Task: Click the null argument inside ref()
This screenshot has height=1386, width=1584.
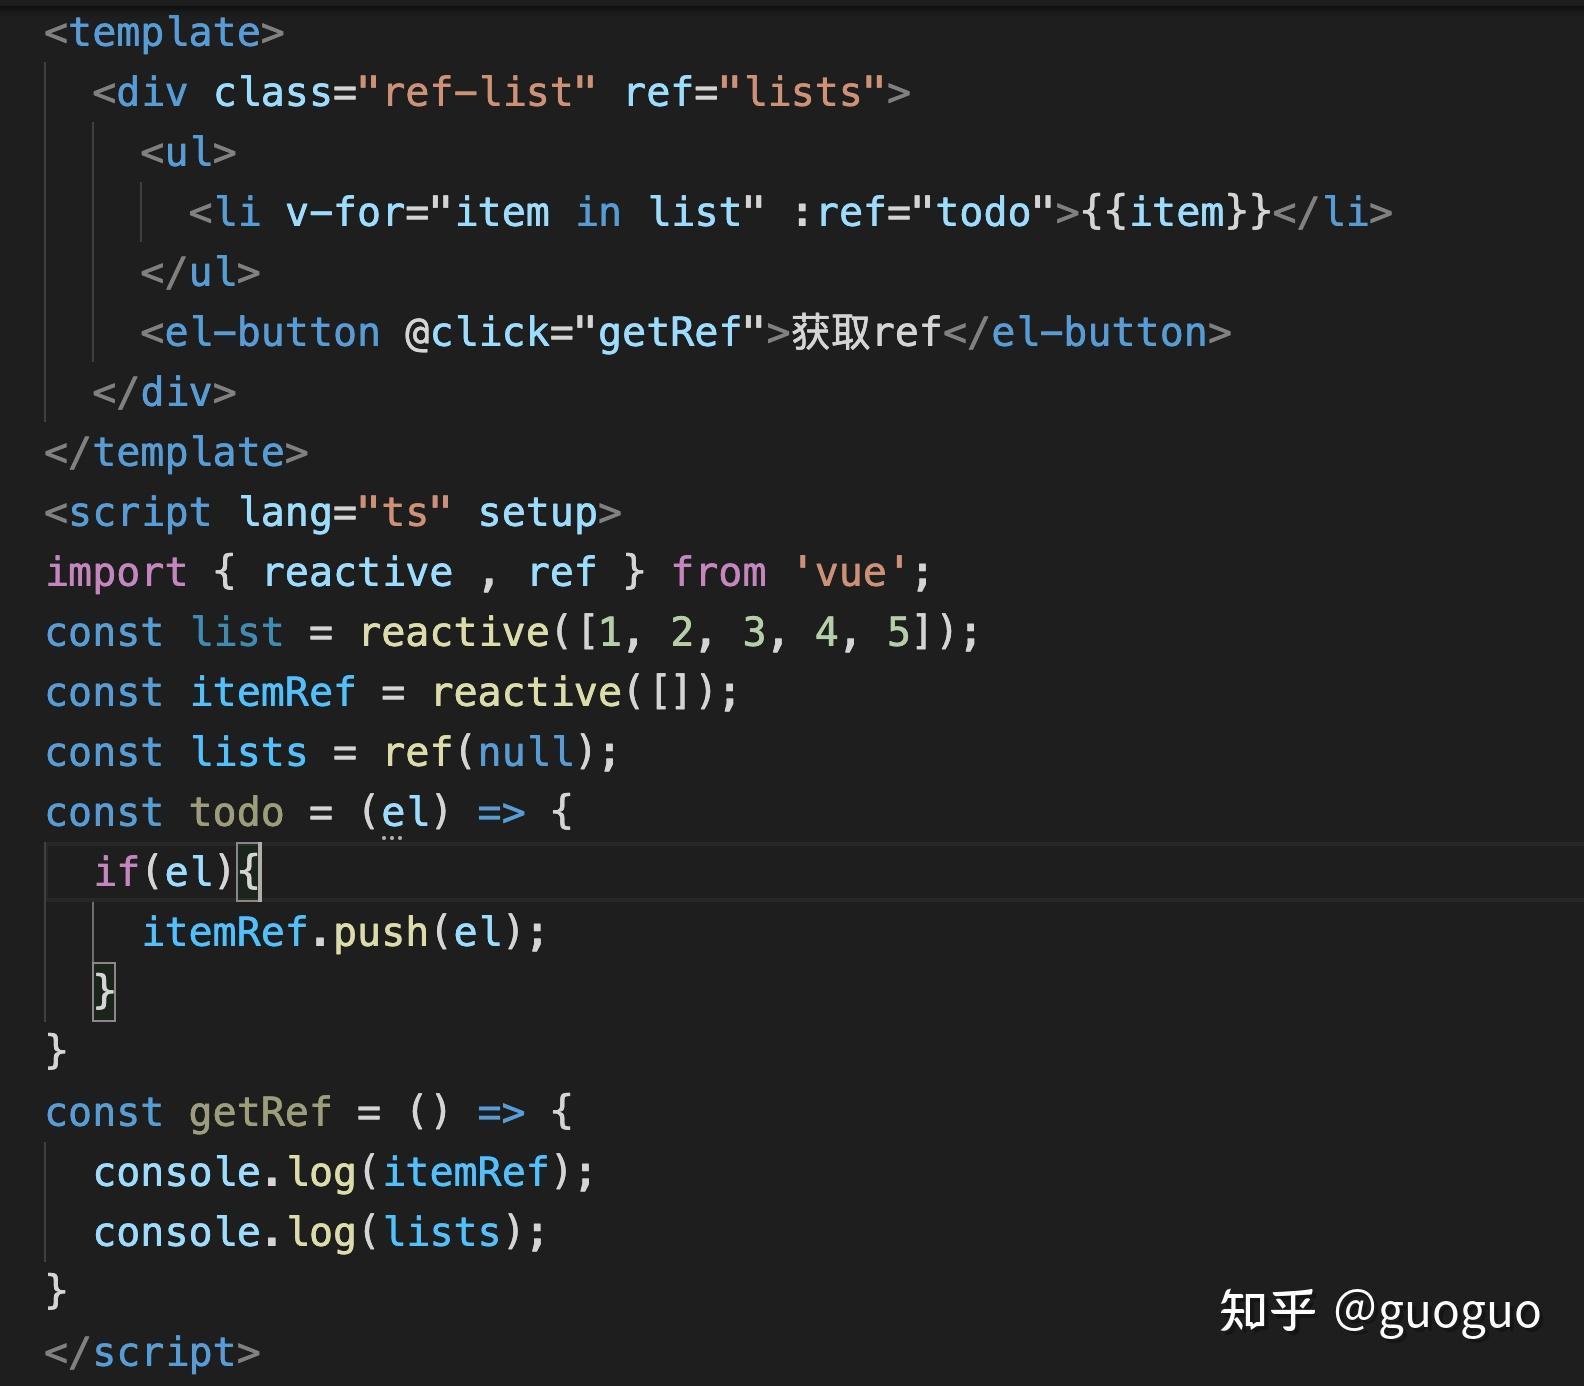Action: [525, 753]
